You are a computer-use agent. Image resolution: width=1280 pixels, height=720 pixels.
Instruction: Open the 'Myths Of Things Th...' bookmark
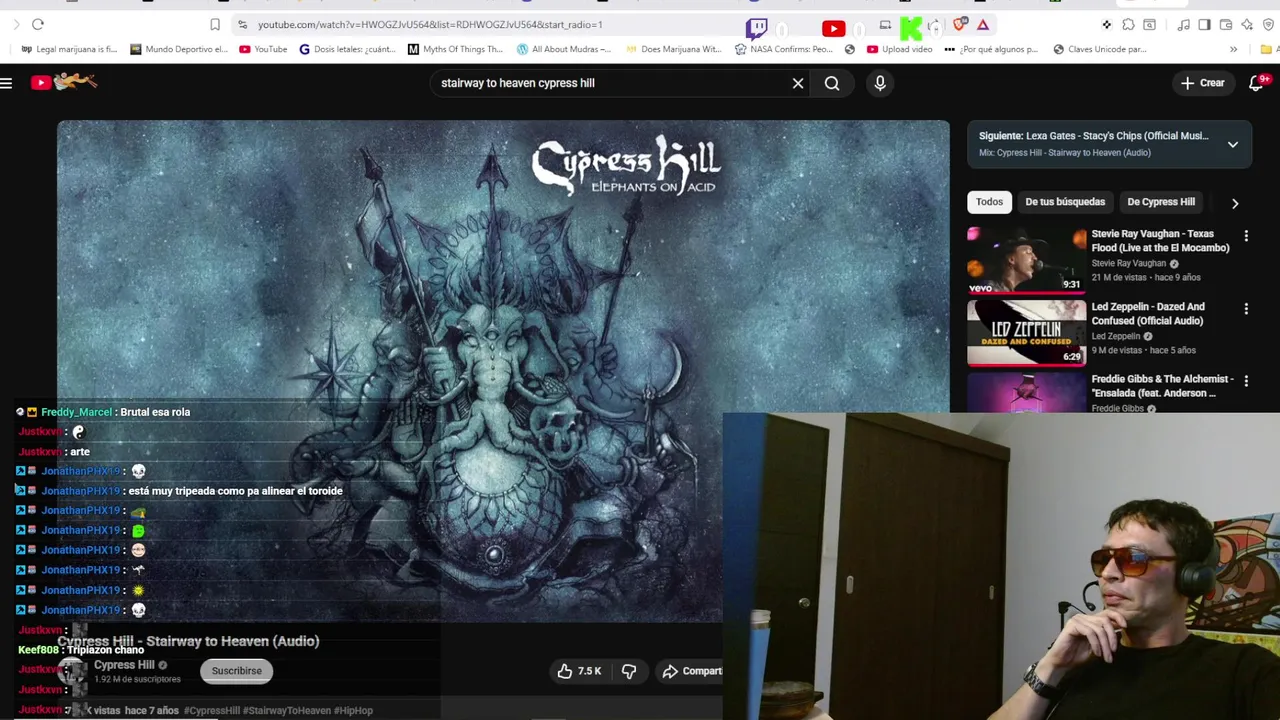coord(456,49)
